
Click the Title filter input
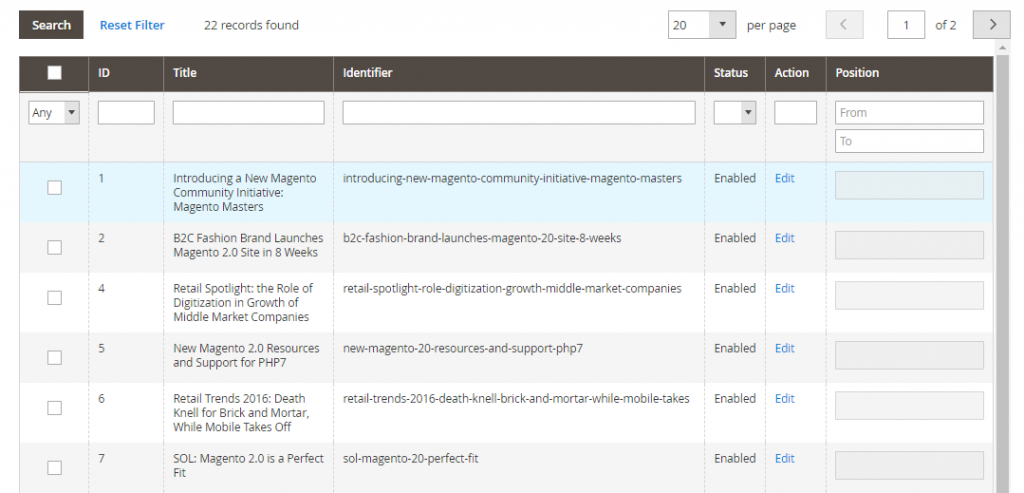point(248,112)
